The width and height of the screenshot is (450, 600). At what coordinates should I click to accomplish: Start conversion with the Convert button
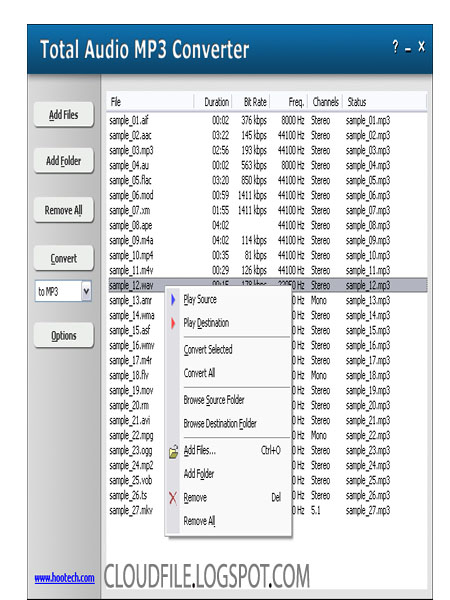[64, 258]
